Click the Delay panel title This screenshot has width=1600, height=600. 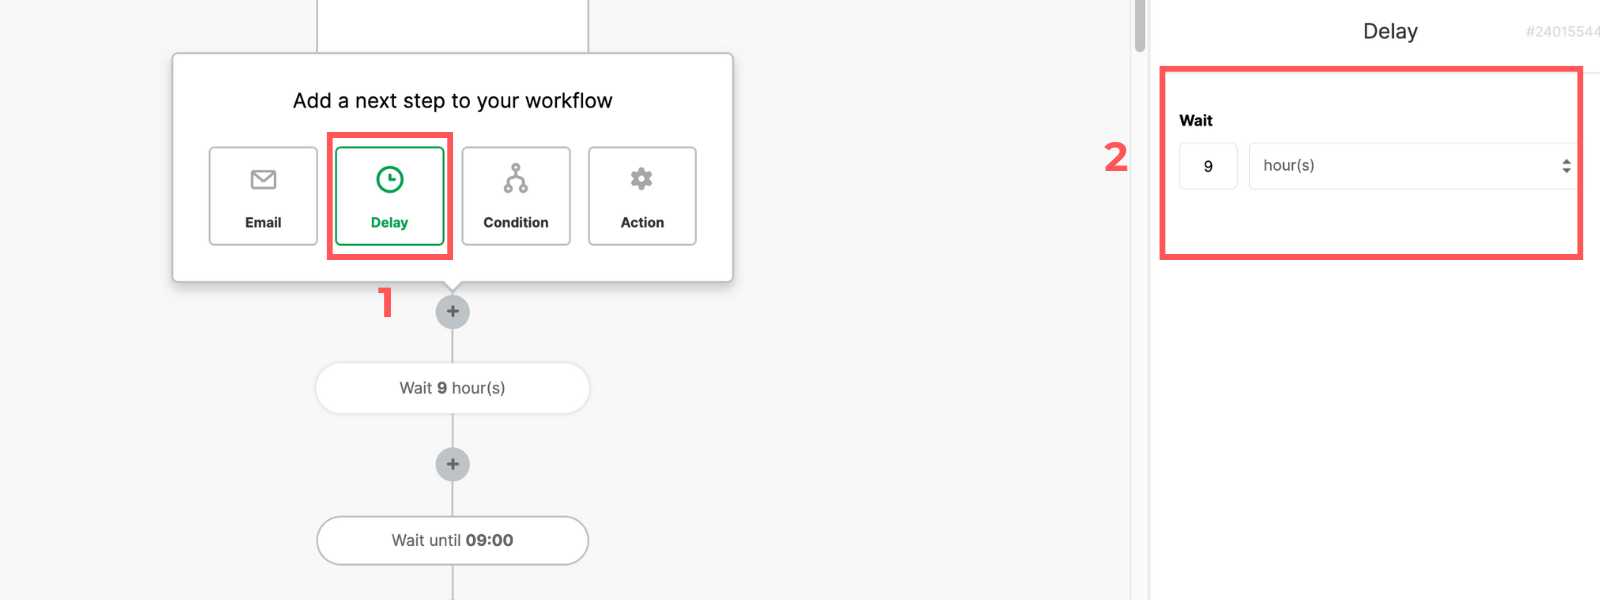pos(1390,31)
